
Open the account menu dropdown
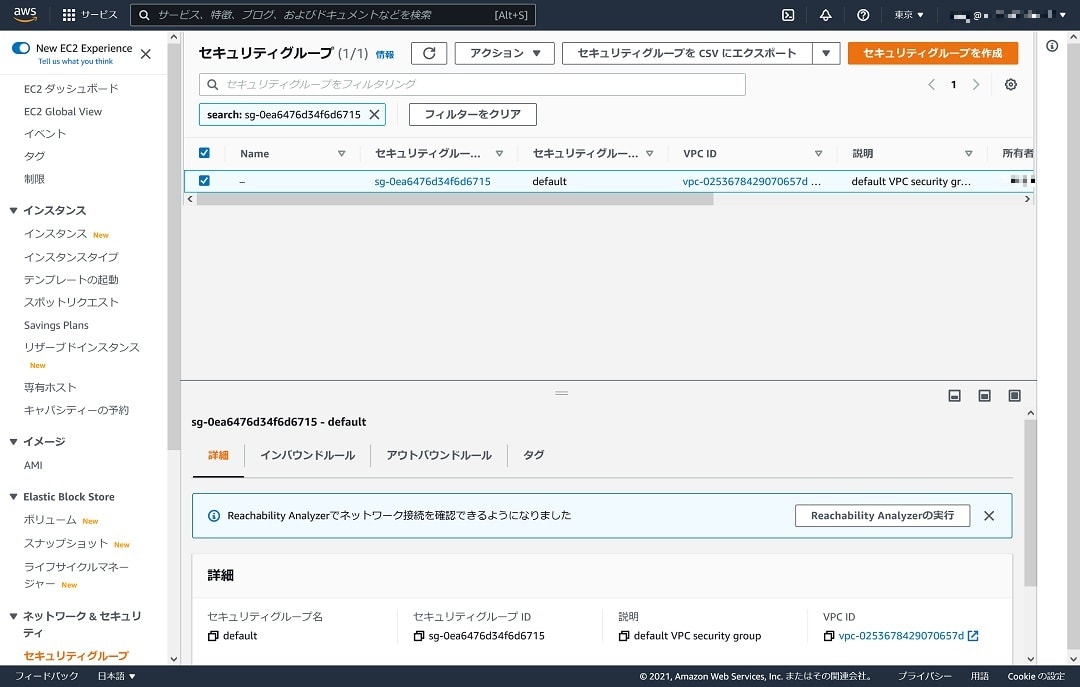click(x=1008, y=14)
